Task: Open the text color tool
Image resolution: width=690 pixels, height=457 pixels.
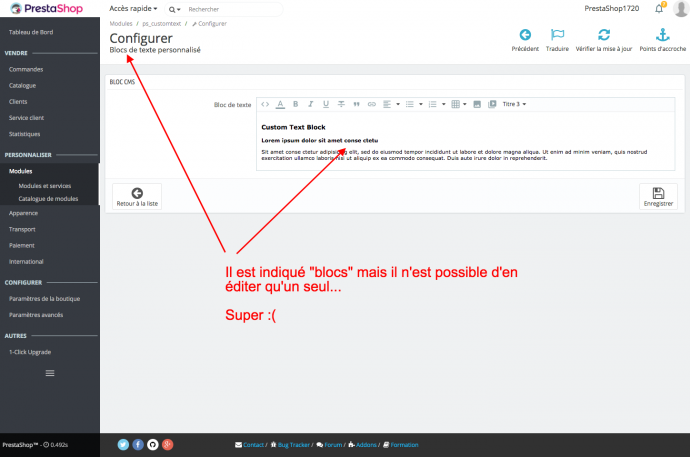Action: click(x=280, y=104)
